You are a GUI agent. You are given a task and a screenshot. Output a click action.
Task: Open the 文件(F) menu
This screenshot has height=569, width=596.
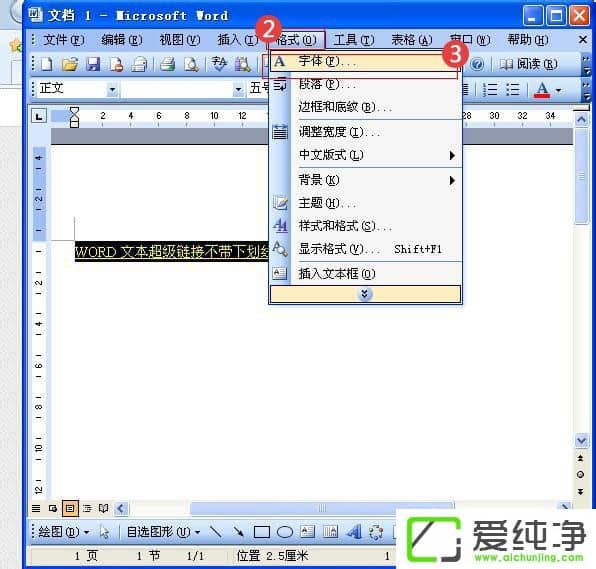point(63,40)
